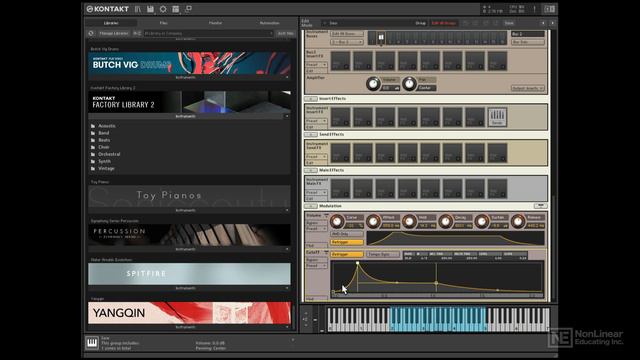Open the Instrument Insert FX Preset dropdown

click(316, 121)
